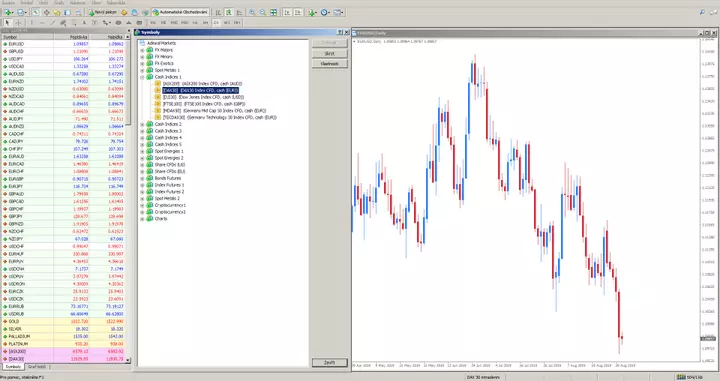Select the arrow cursor tool

point(7,22)
